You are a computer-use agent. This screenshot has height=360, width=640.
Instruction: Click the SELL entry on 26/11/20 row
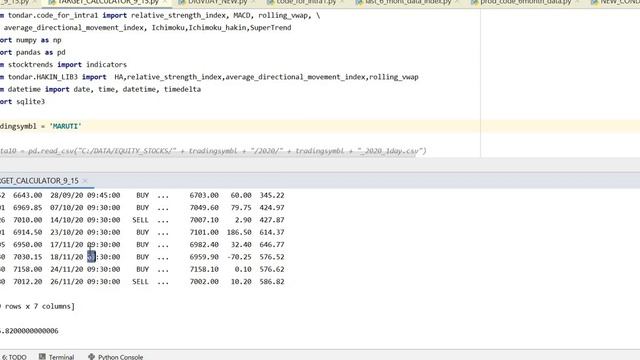click(x=140, y=281)
